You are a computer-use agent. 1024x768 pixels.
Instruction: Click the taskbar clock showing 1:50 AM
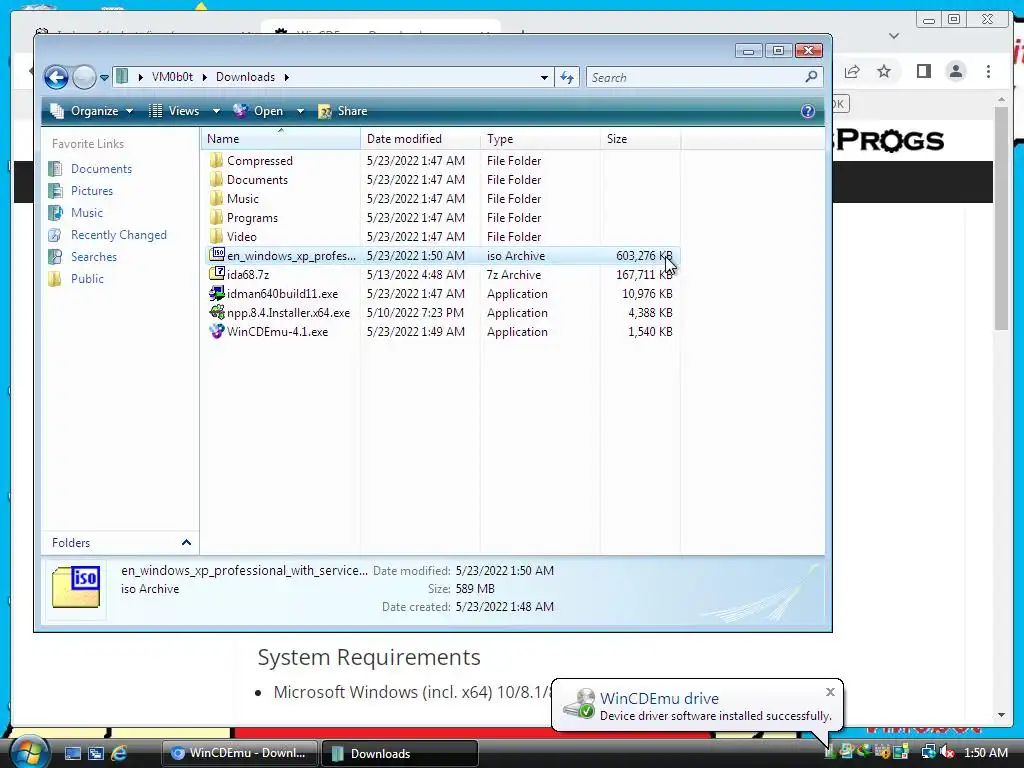click(x=986, y=753)
